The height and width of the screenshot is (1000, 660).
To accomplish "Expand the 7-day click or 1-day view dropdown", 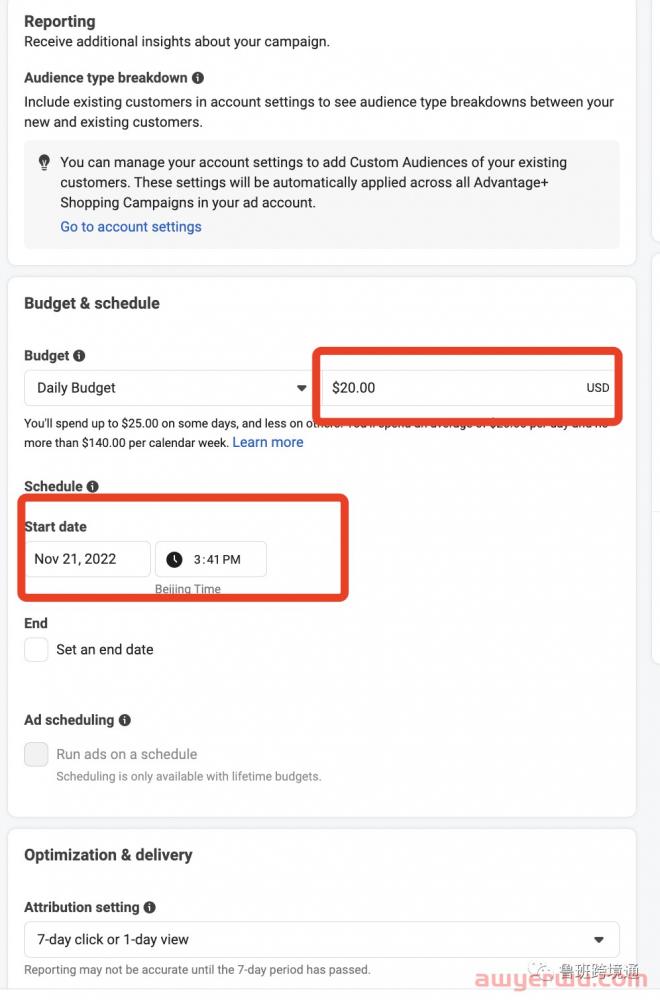I will click(321, 939).
